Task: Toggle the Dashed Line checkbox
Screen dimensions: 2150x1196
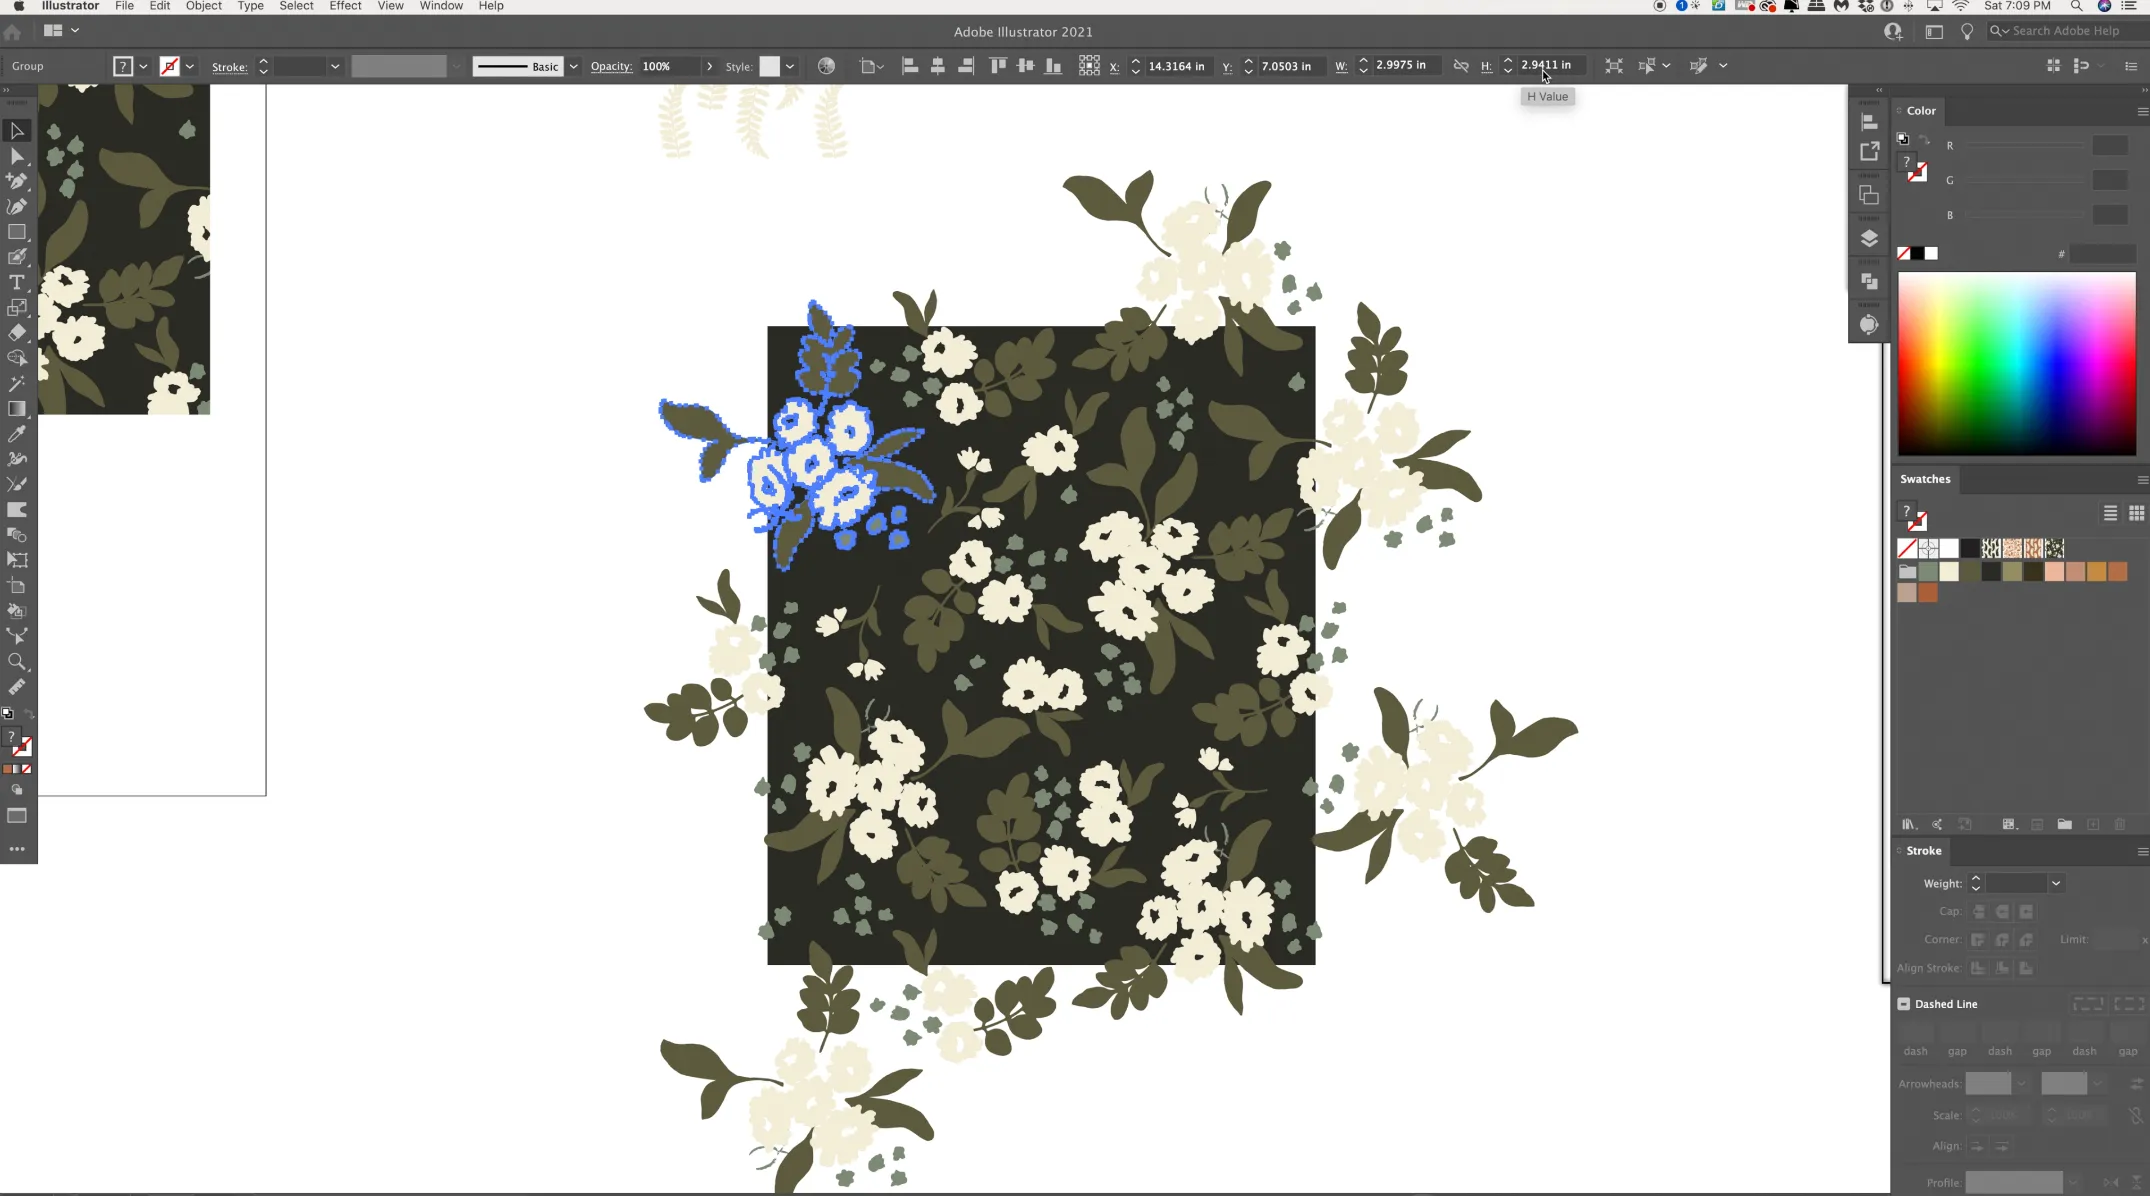Action: tap(1904, 1004)
